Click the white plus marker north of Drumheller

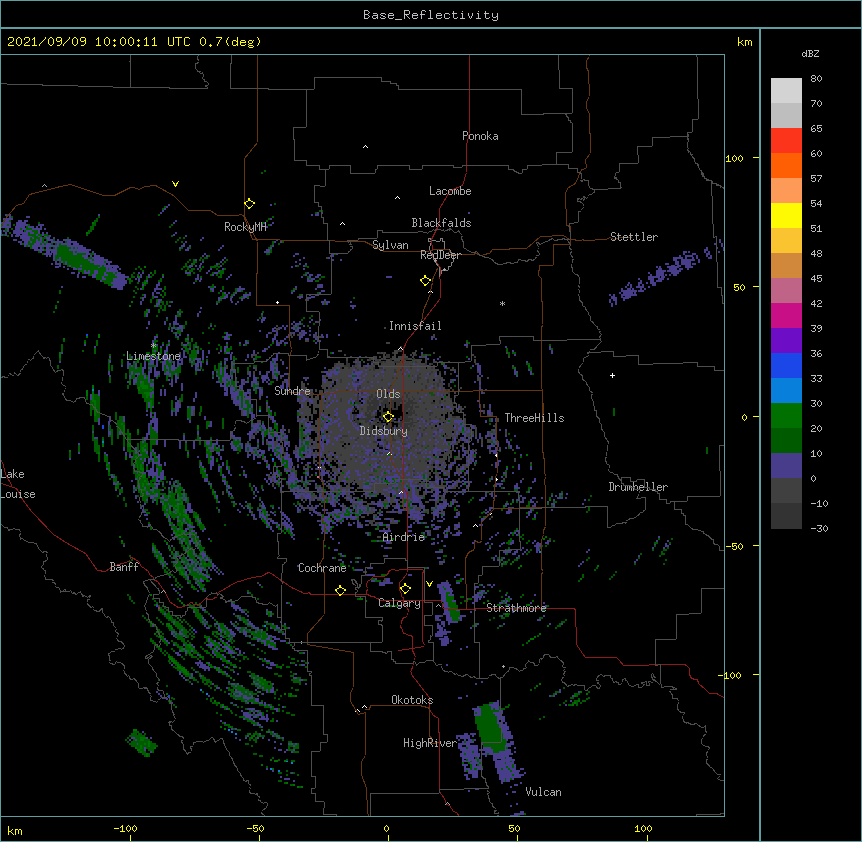[612, 375]
